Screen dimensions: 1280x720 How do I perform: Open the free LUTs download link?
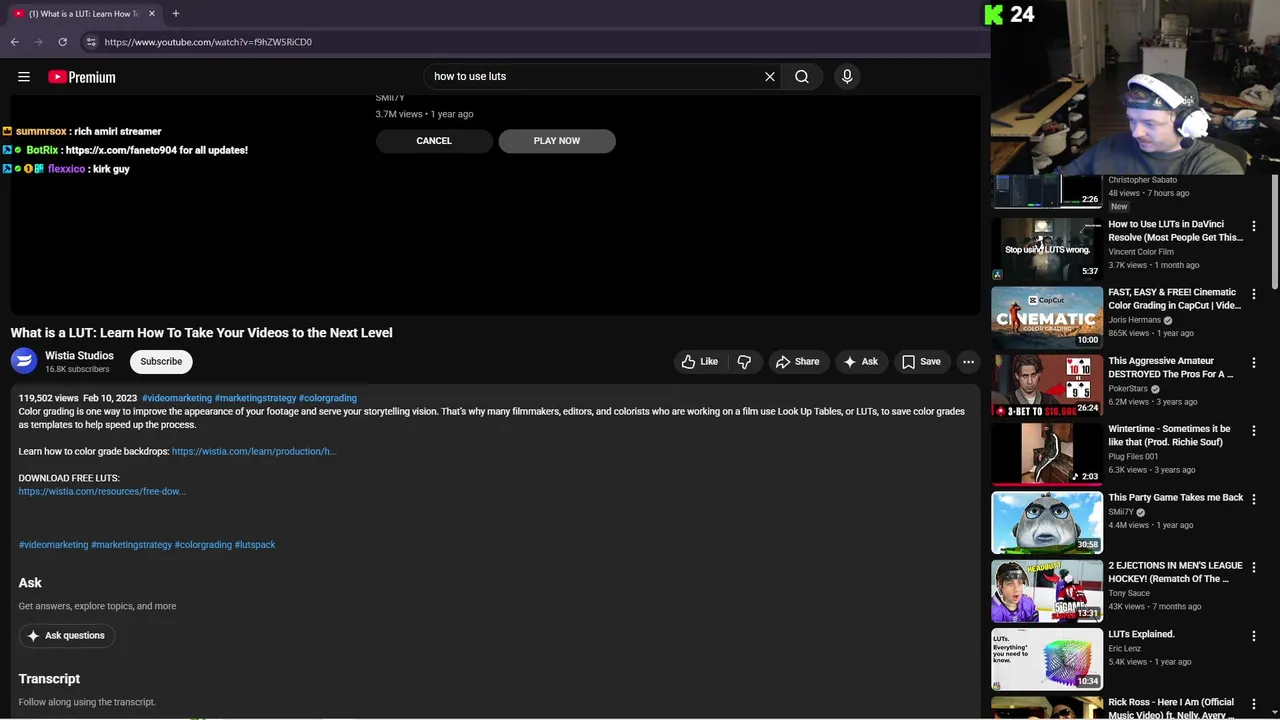click(102, 491)
